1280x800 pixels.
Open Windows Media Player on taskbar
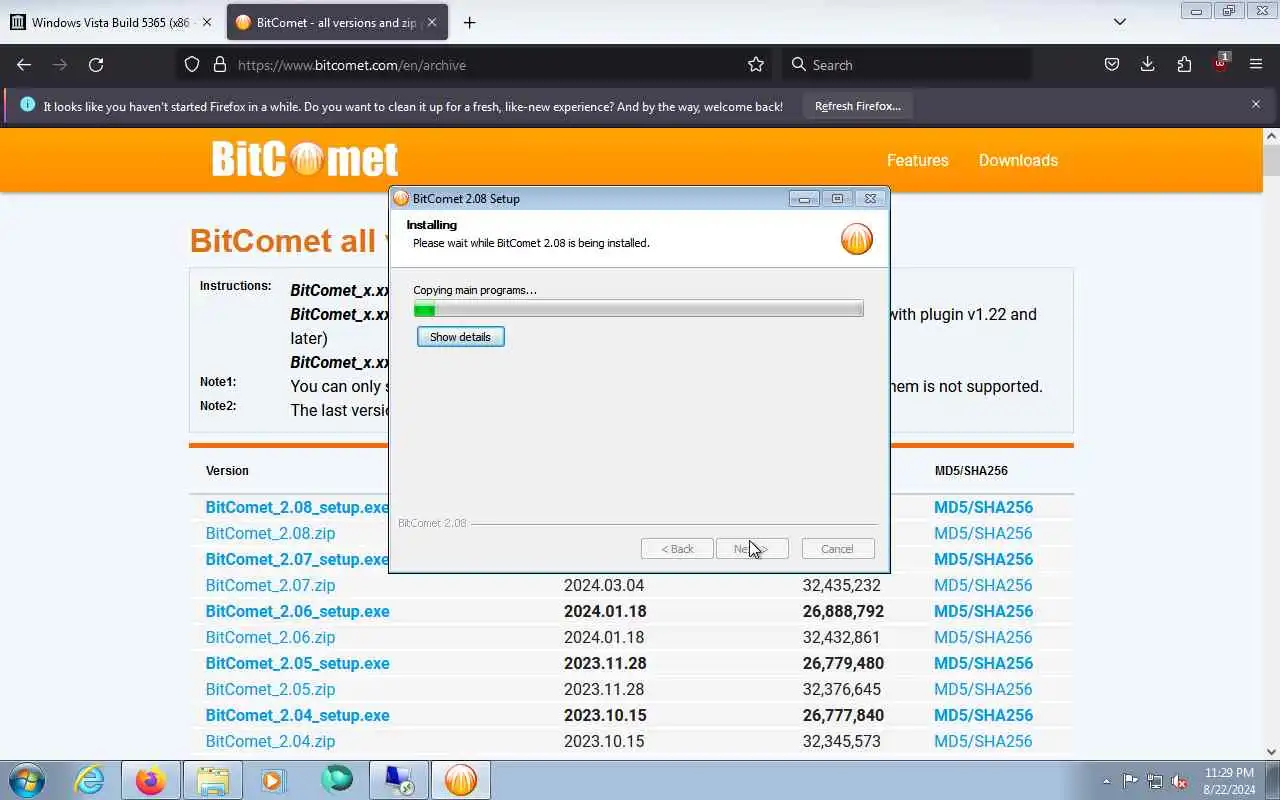click(x=274, y=780)
